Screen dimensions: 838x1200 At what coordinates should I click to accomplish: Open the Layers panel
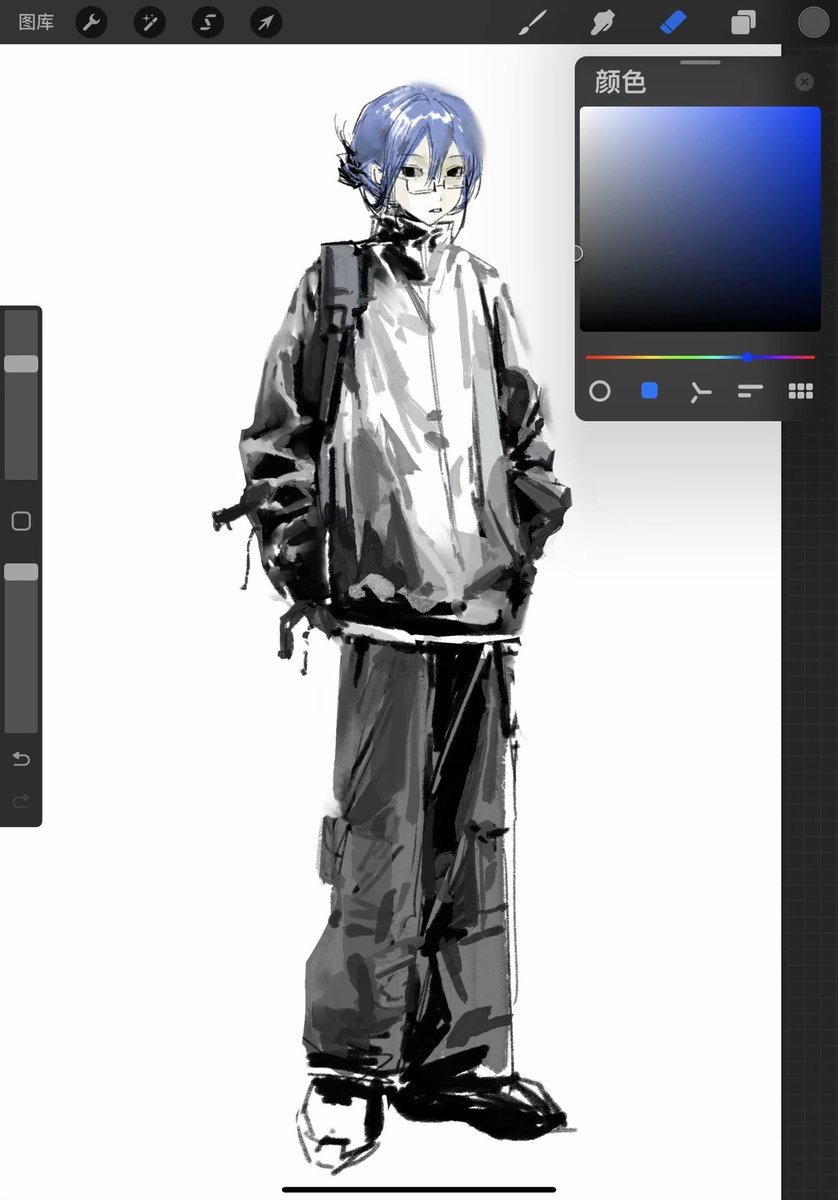743,22
